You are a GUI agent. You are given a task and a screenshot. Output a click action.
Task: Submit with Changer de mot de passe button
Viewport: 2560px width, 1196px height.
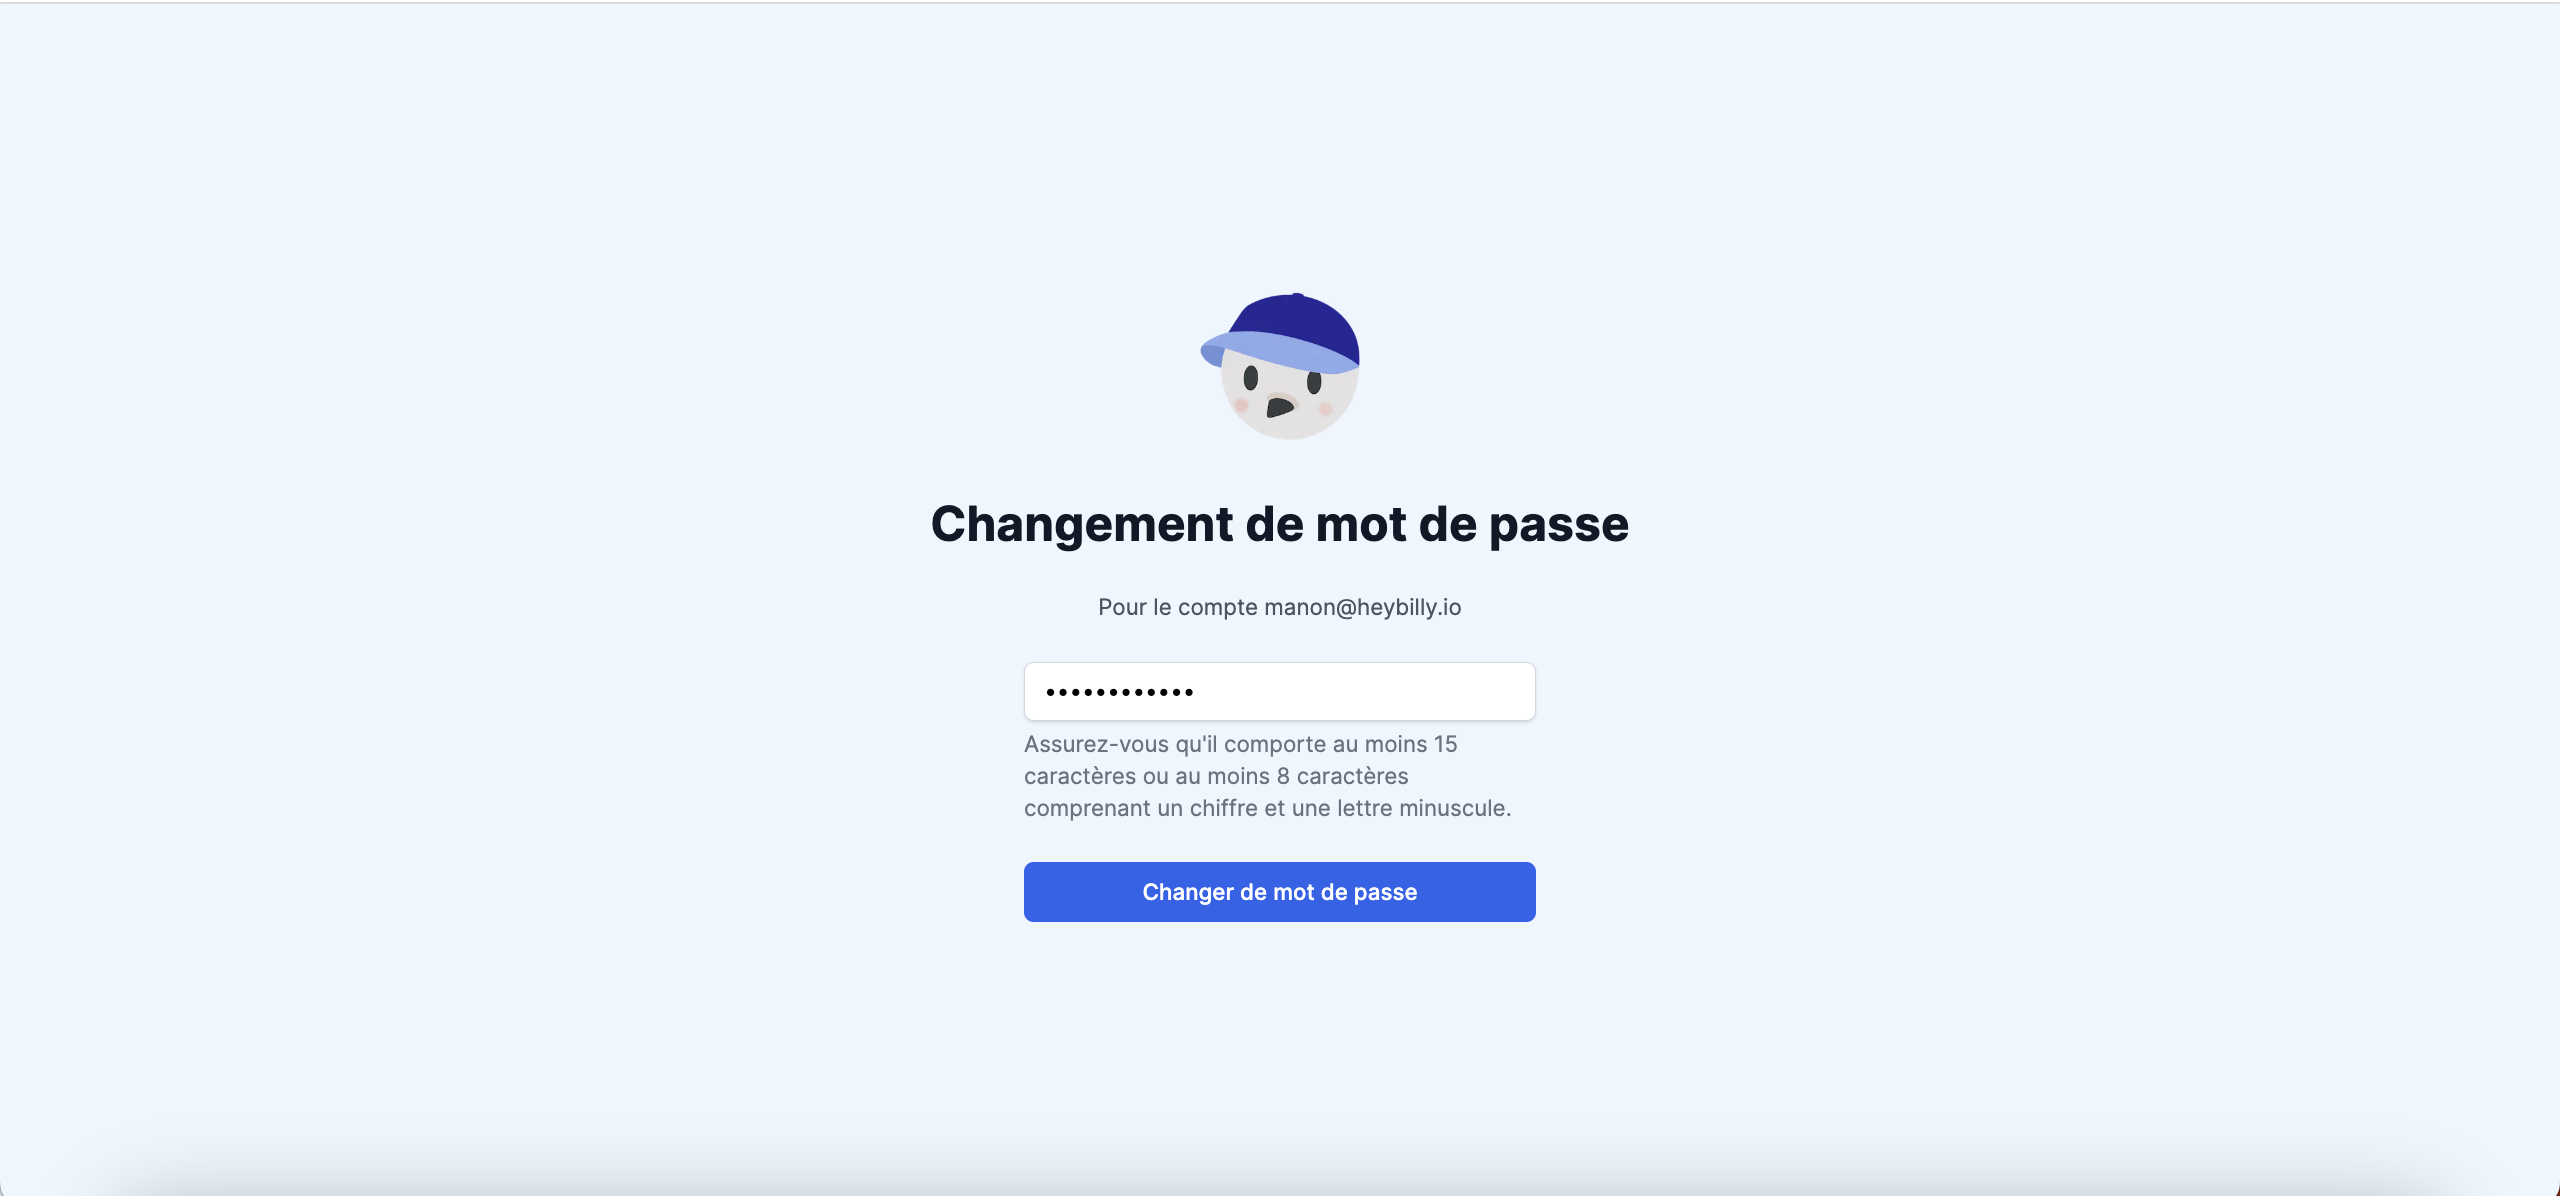[1280, 892]
